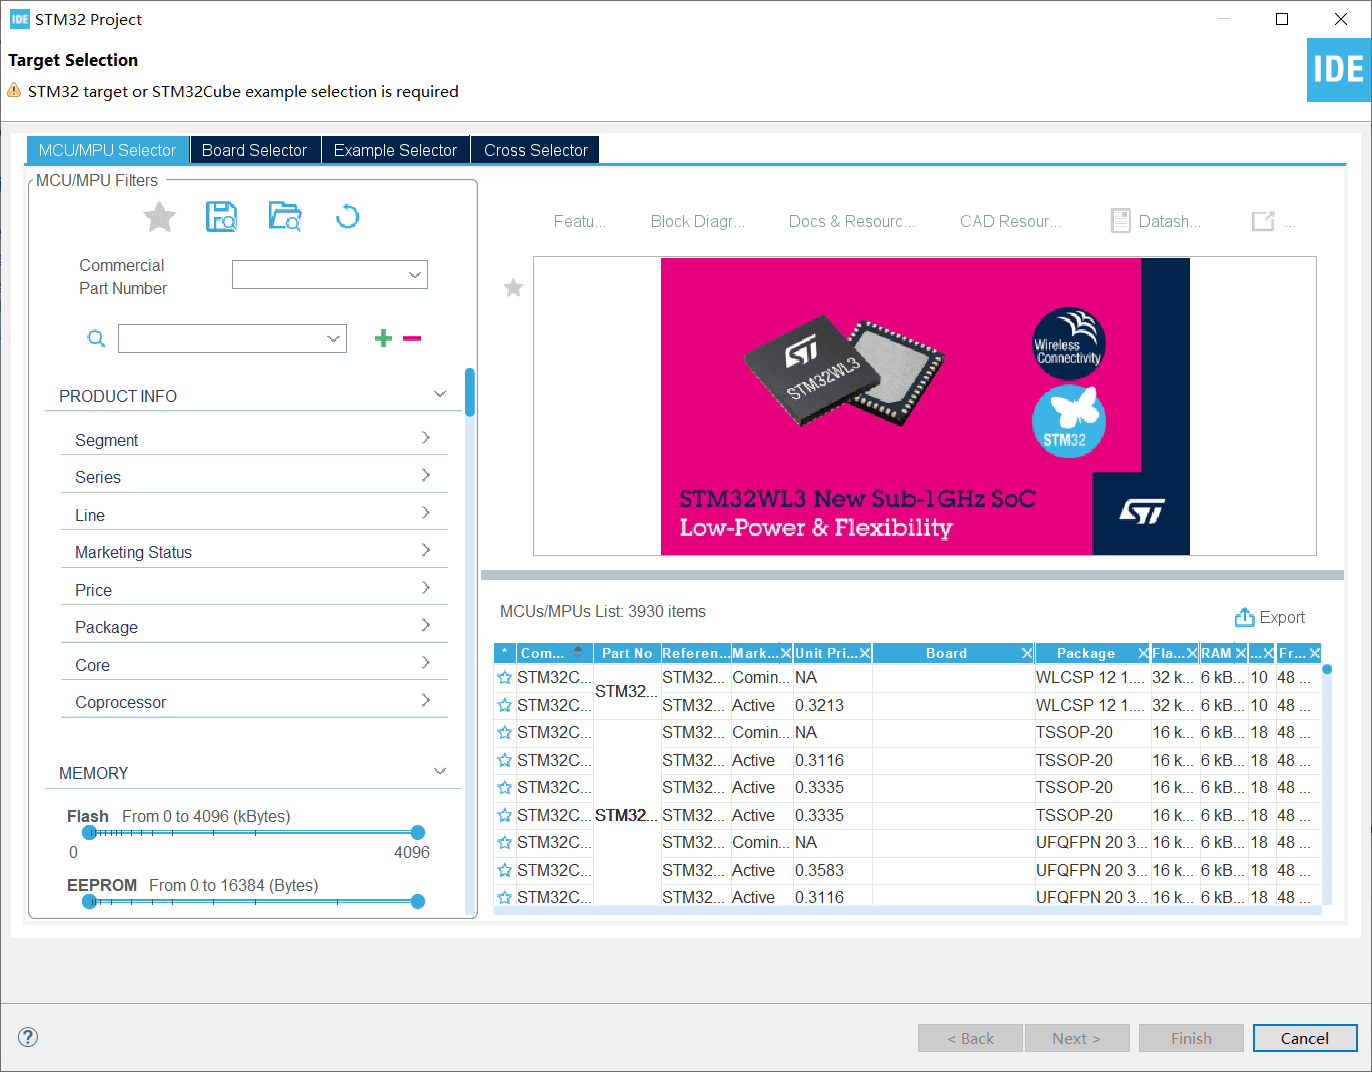This screenshot has width=1372, height=1072.
Task: Click the magnifier search icon
Action: (x=96, y=338)
